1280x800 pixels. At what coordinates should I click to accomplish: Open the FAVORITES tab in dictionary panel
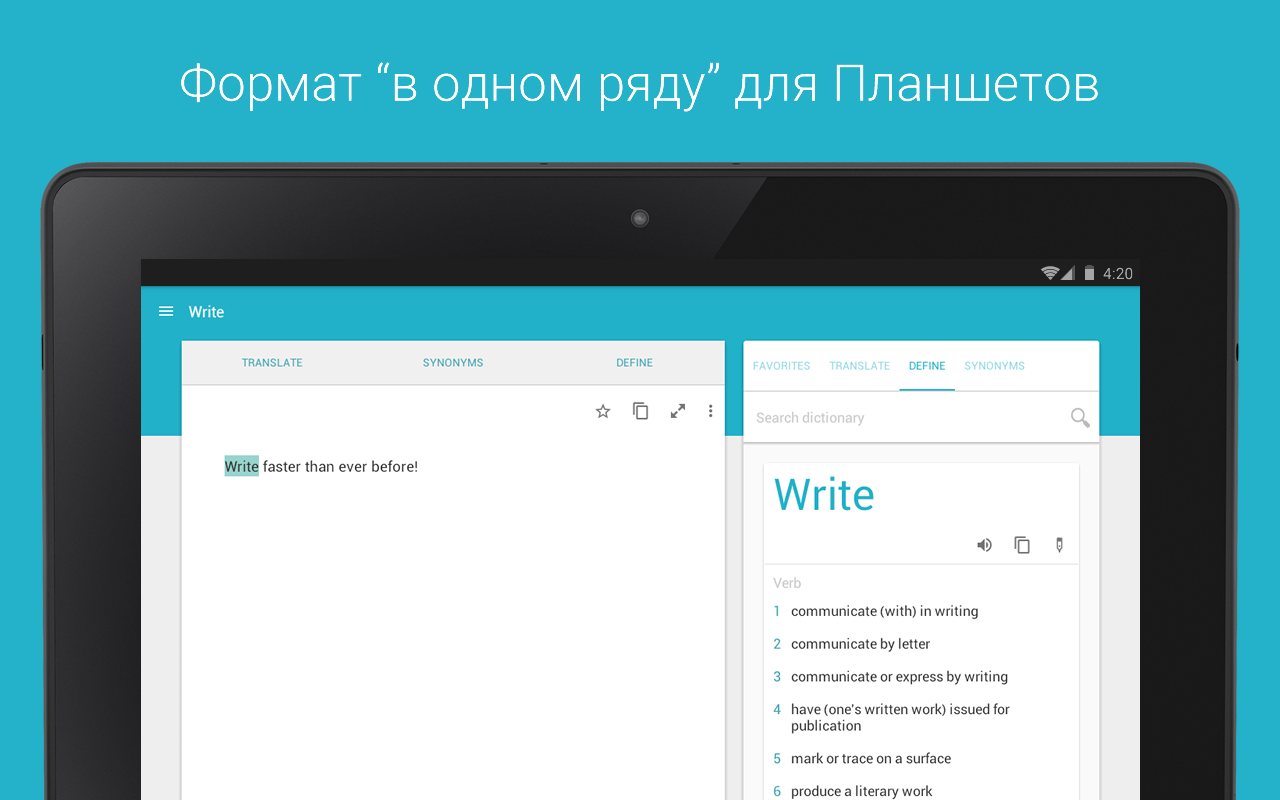pyautogui.click(x=781, y=366)
